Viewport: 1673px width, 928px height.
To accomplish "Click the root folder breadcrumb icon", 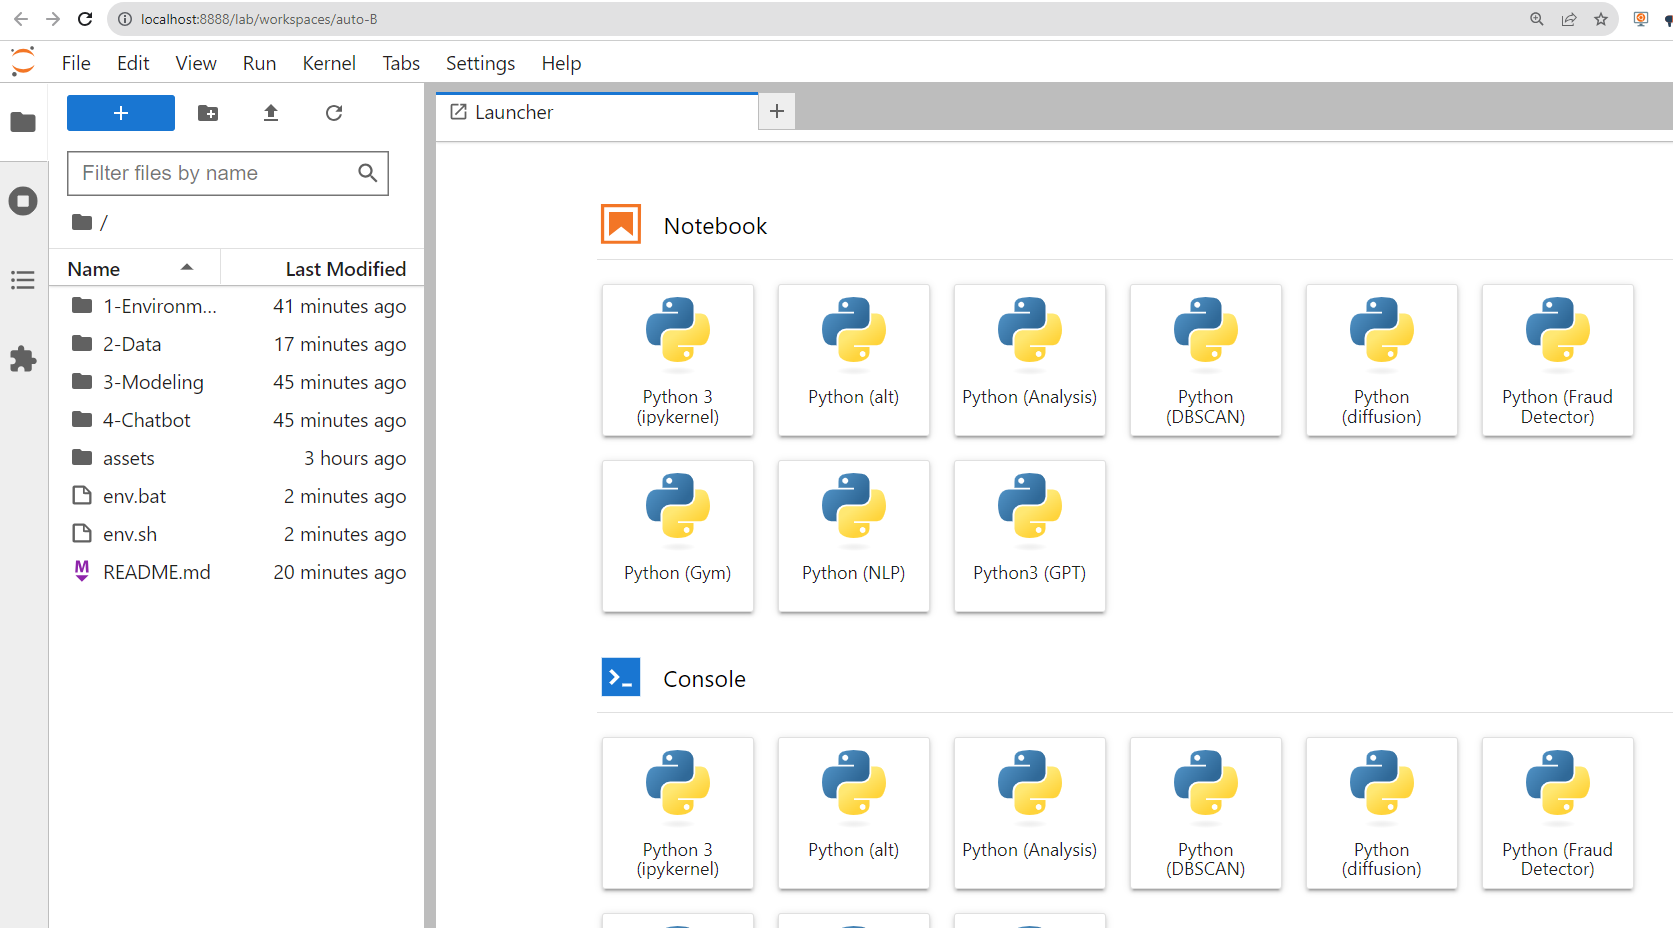I will click(82, 222).
